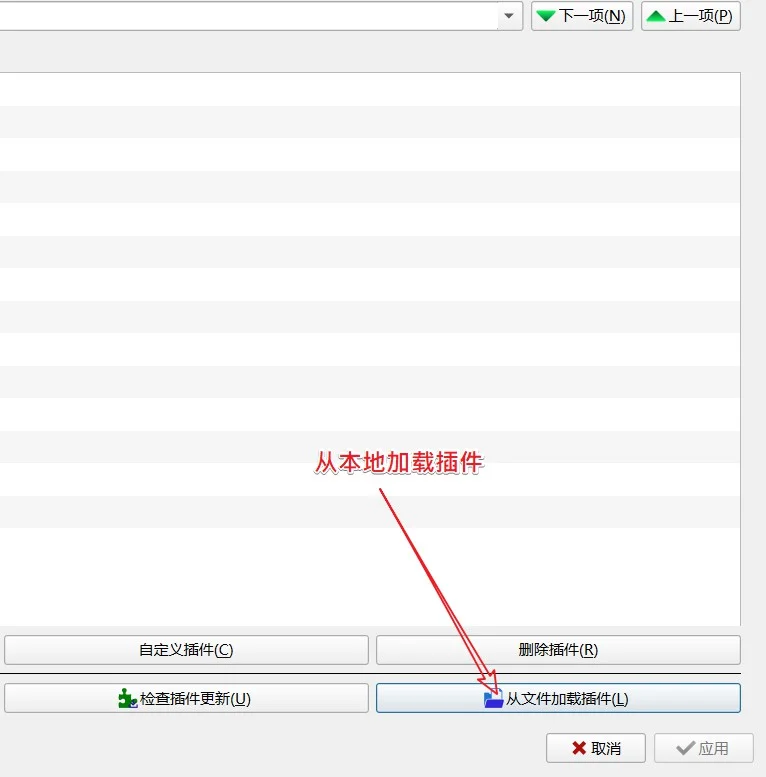Image resolution: width=766 pixels, height=777 pixels.
Task: Open the search field dropdown arrow
Action: tap(509, 16)
